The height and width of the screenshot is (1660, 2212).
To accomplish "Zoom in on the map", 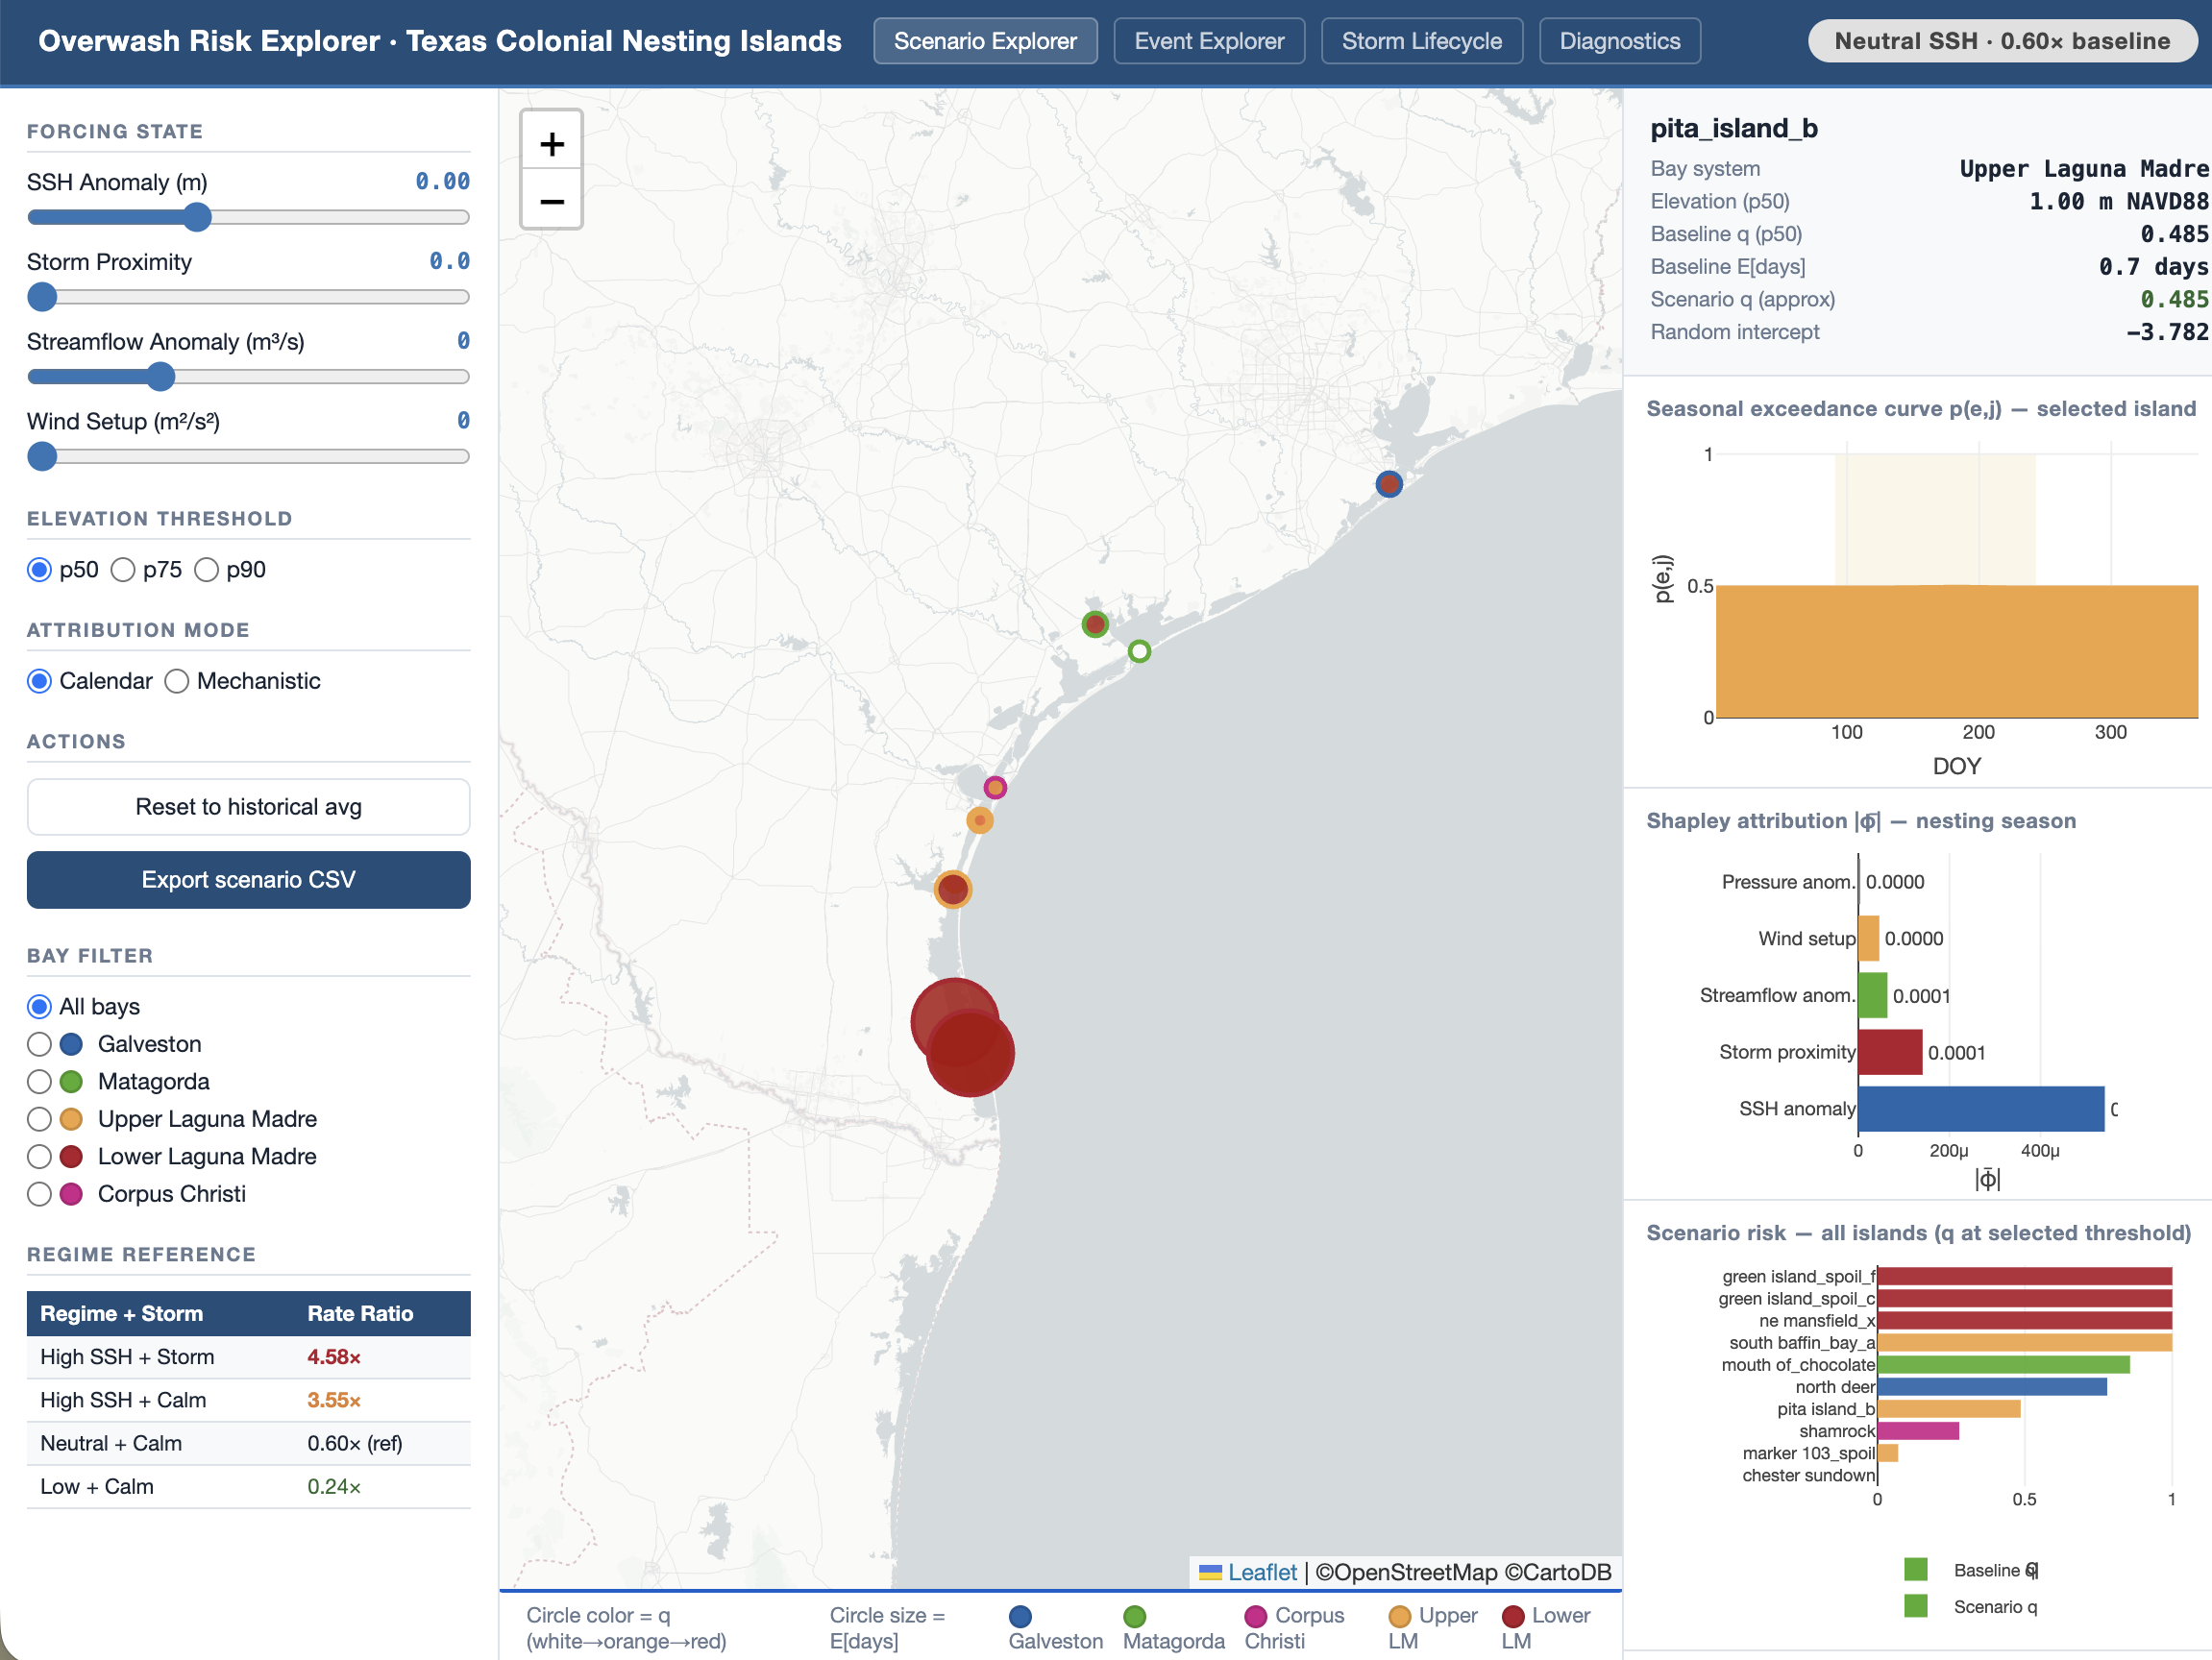I will tap(551, 144).
